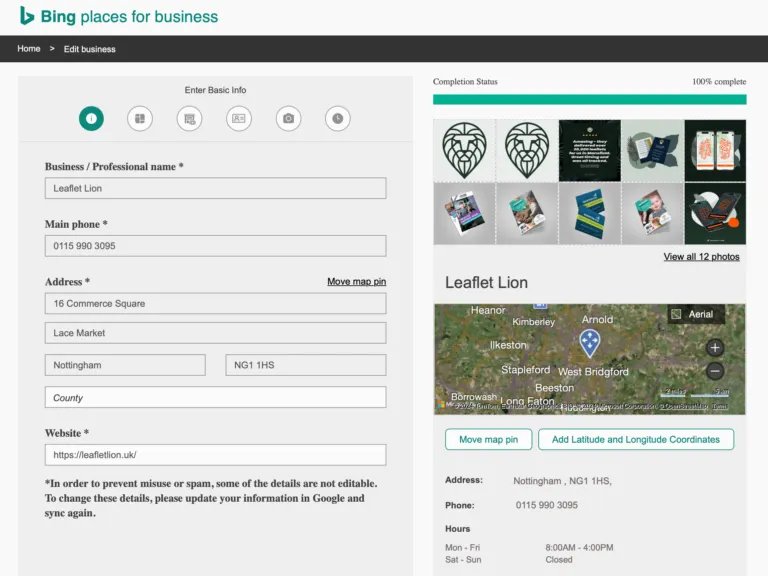Zoom out on the map

coord(714,371)
